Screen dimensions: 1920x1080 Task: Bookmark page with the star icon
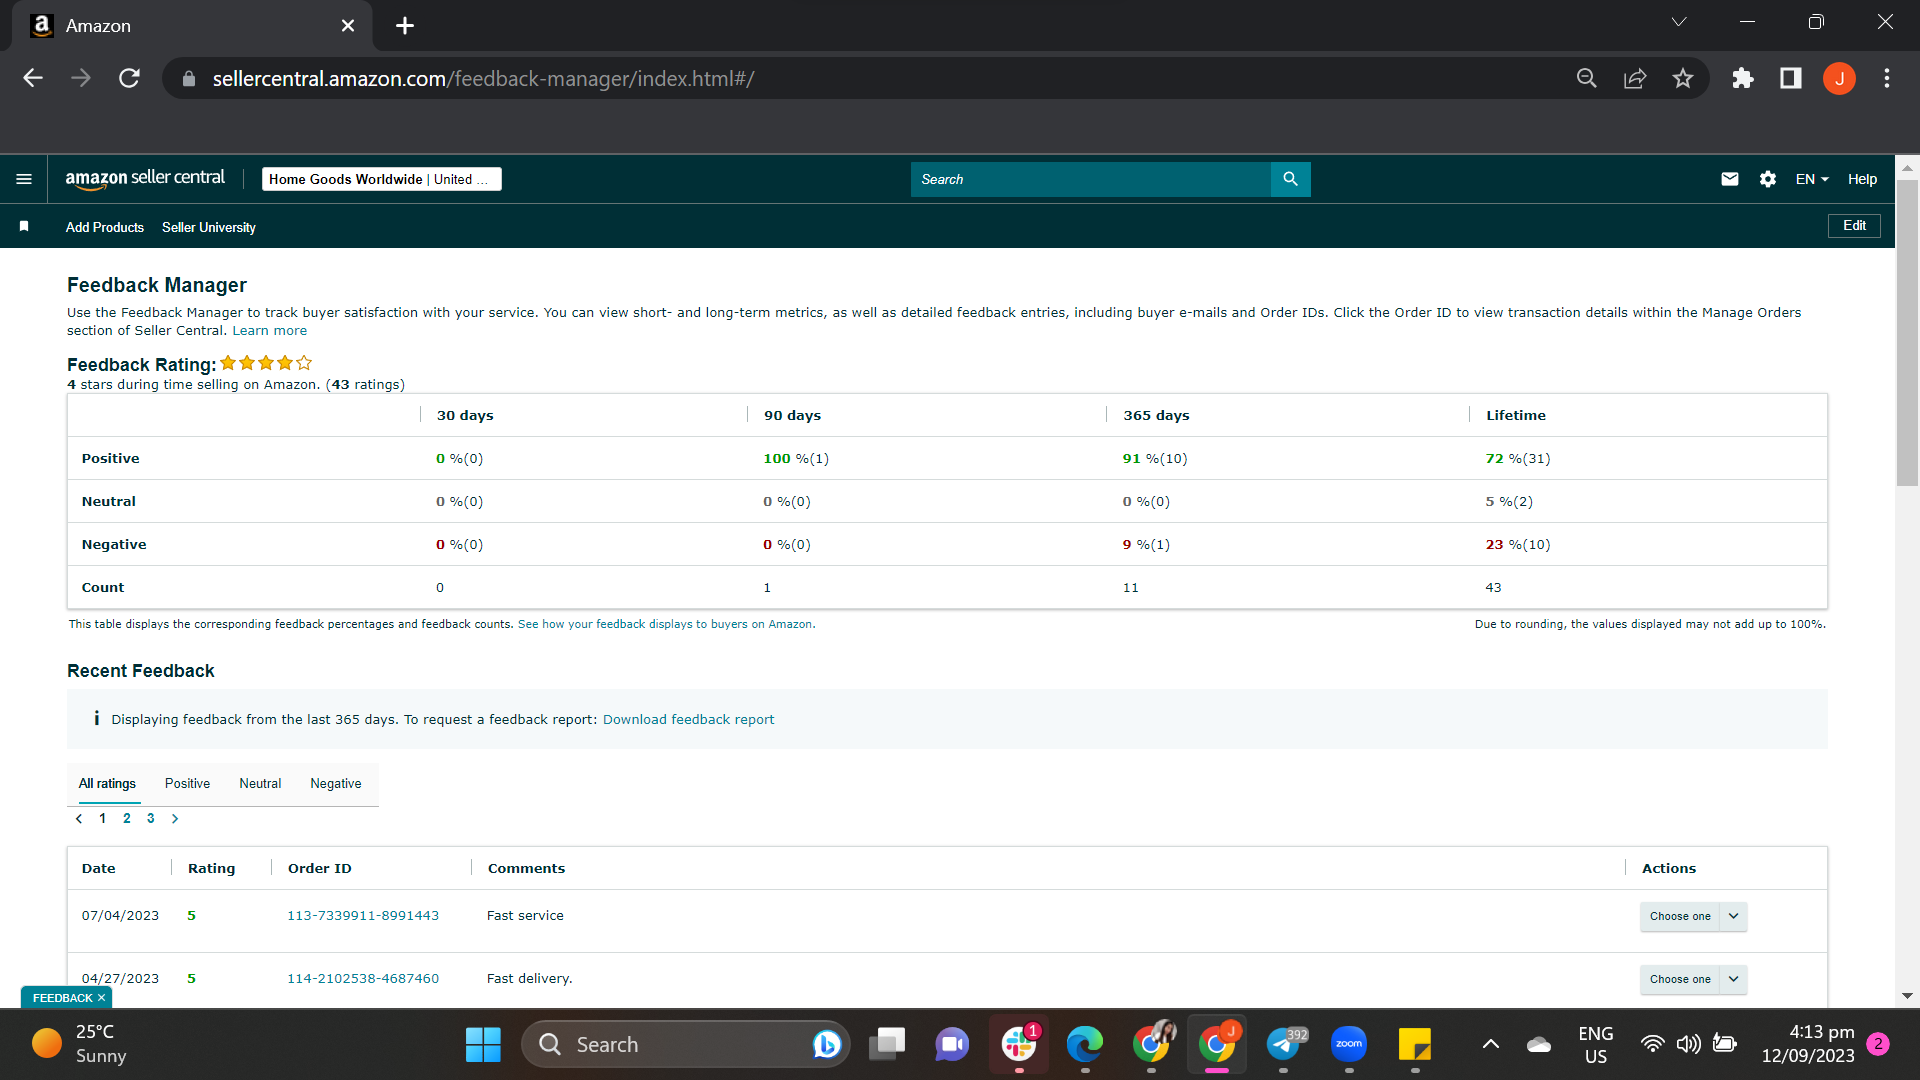click(1683, 78)
